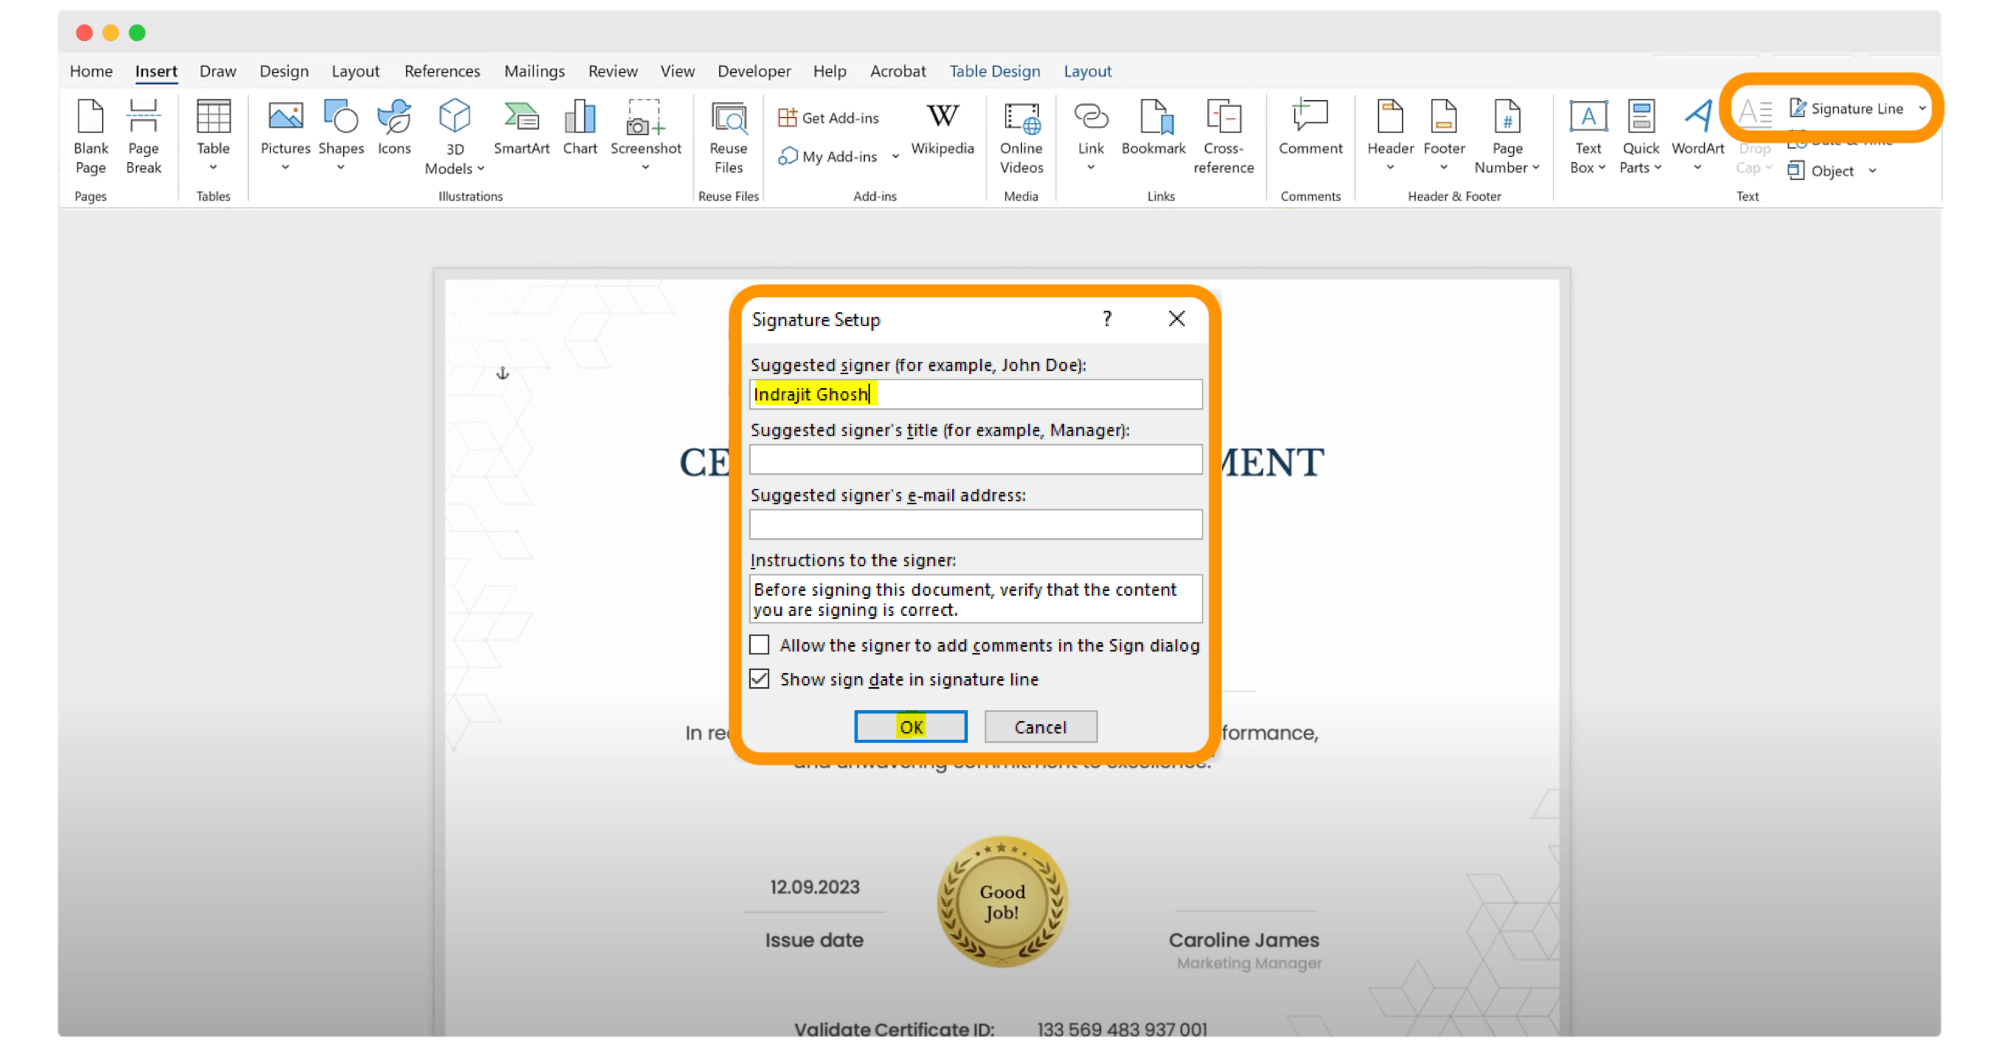Screen dimensions: 1999x1048
Task: Open the Header options
Action: click(x=1390, y=137)
